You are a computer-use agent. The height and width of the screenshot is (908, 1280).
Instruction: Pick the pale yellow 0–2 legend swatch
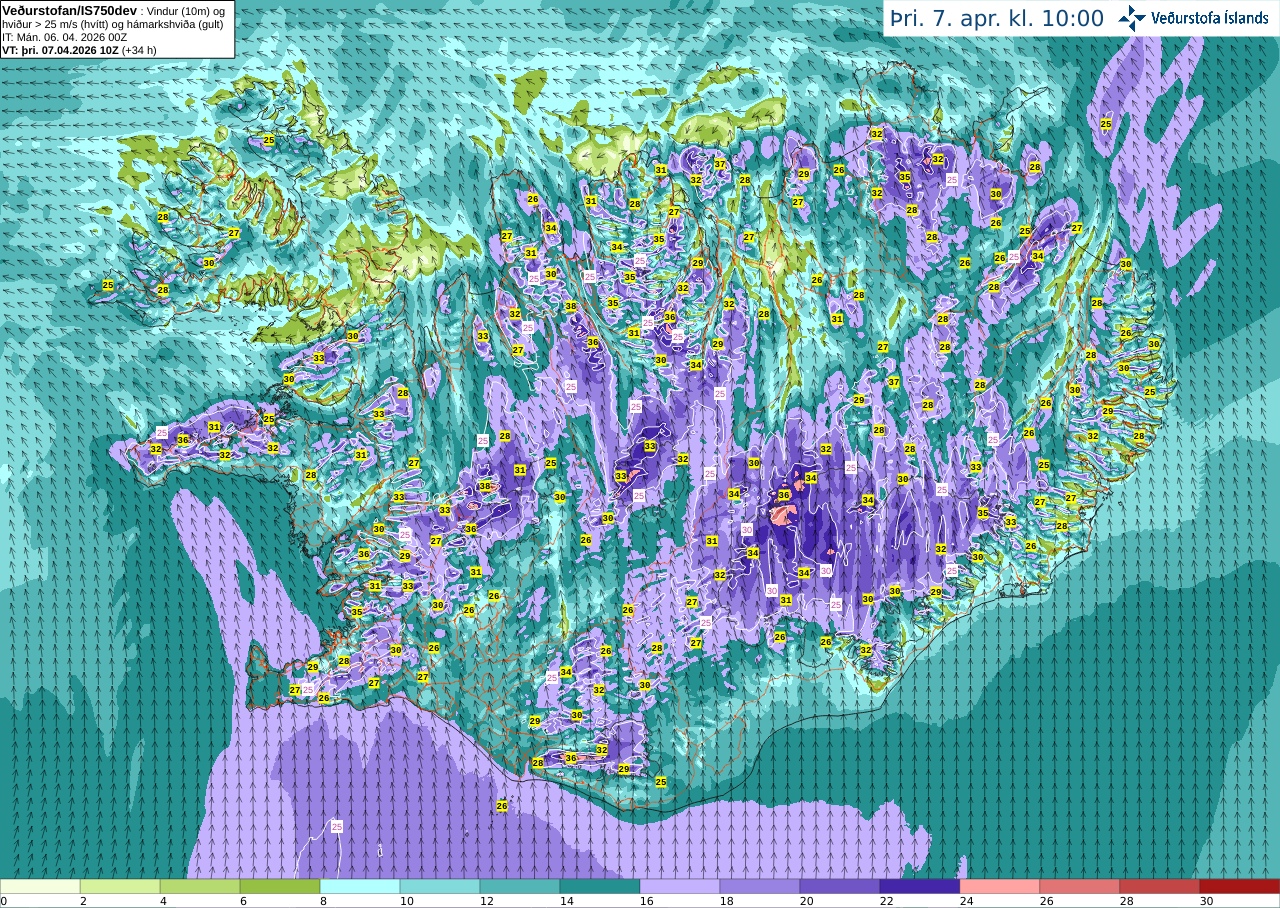point(40,886)
